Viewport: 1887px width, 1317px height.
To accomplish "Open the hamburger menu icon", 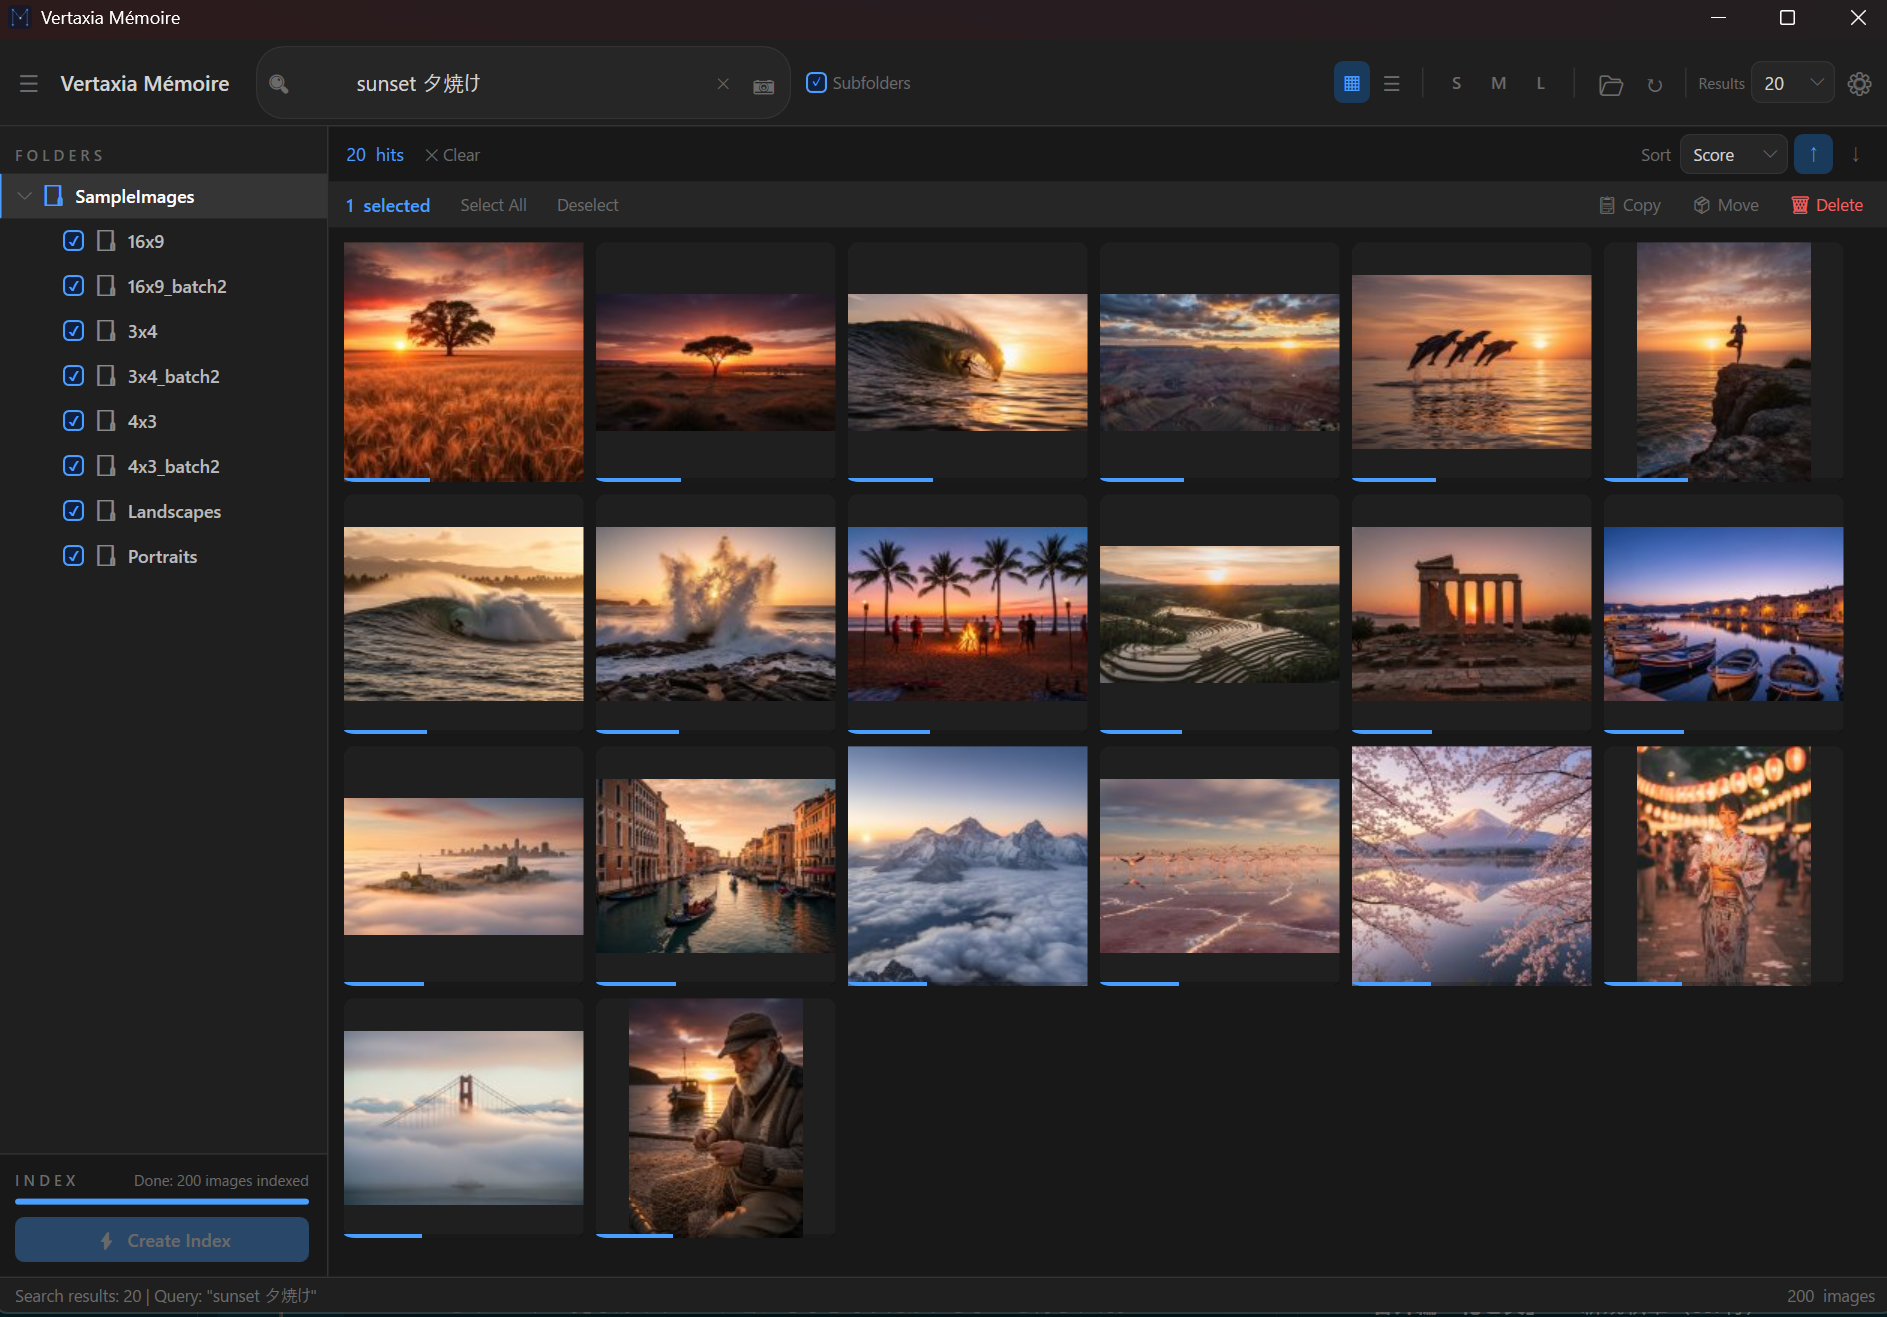I will (29, 84).
